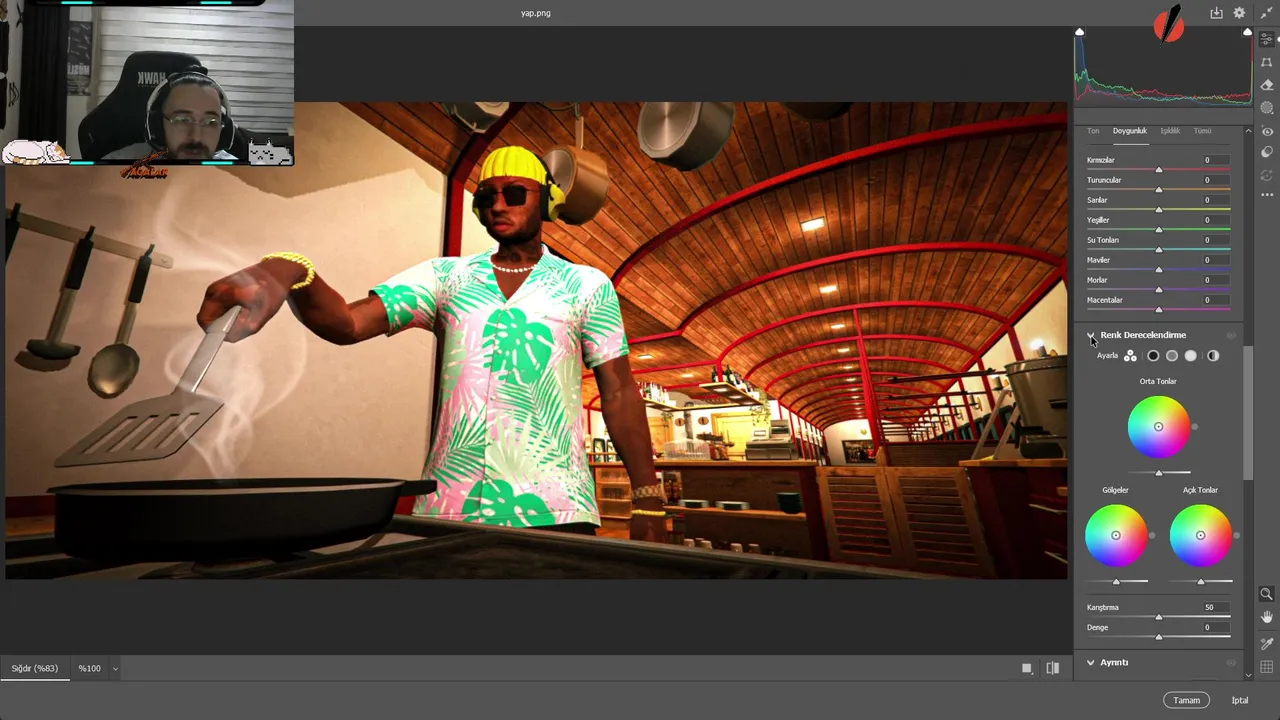Click the Yeşiller saturation slider
Screen dimensions: 1280x720
coord(1158,230)
